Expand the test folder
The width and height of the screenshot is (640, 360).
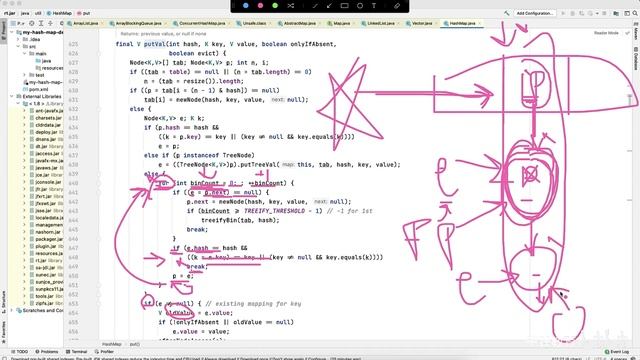tap(24, 75)
